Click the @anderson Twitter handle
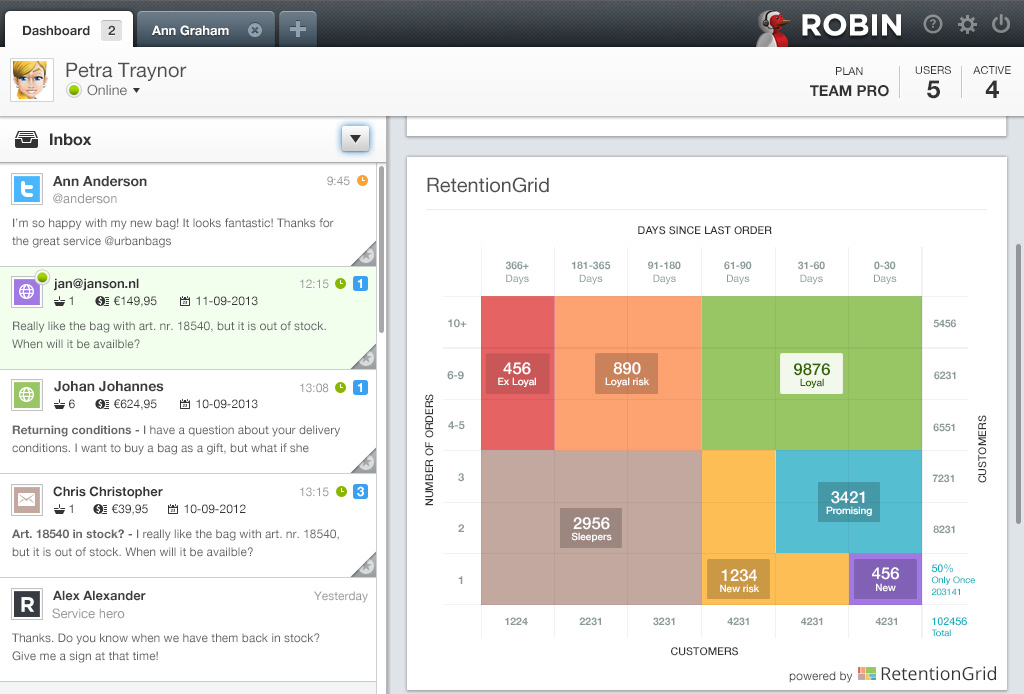Image resolution: width=1024 pixels, height=694 pixels. coord(85,198)
